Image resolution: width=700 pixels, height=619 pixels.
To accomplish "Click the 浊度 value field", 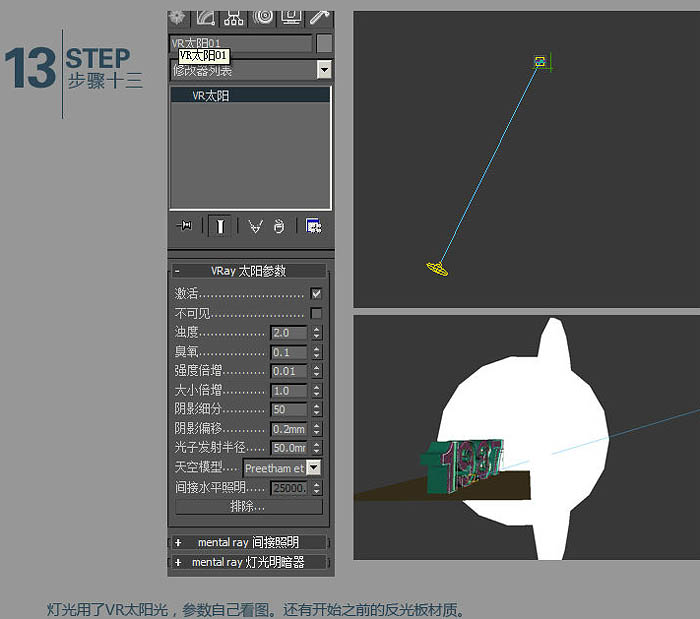I will click(288, 333).
